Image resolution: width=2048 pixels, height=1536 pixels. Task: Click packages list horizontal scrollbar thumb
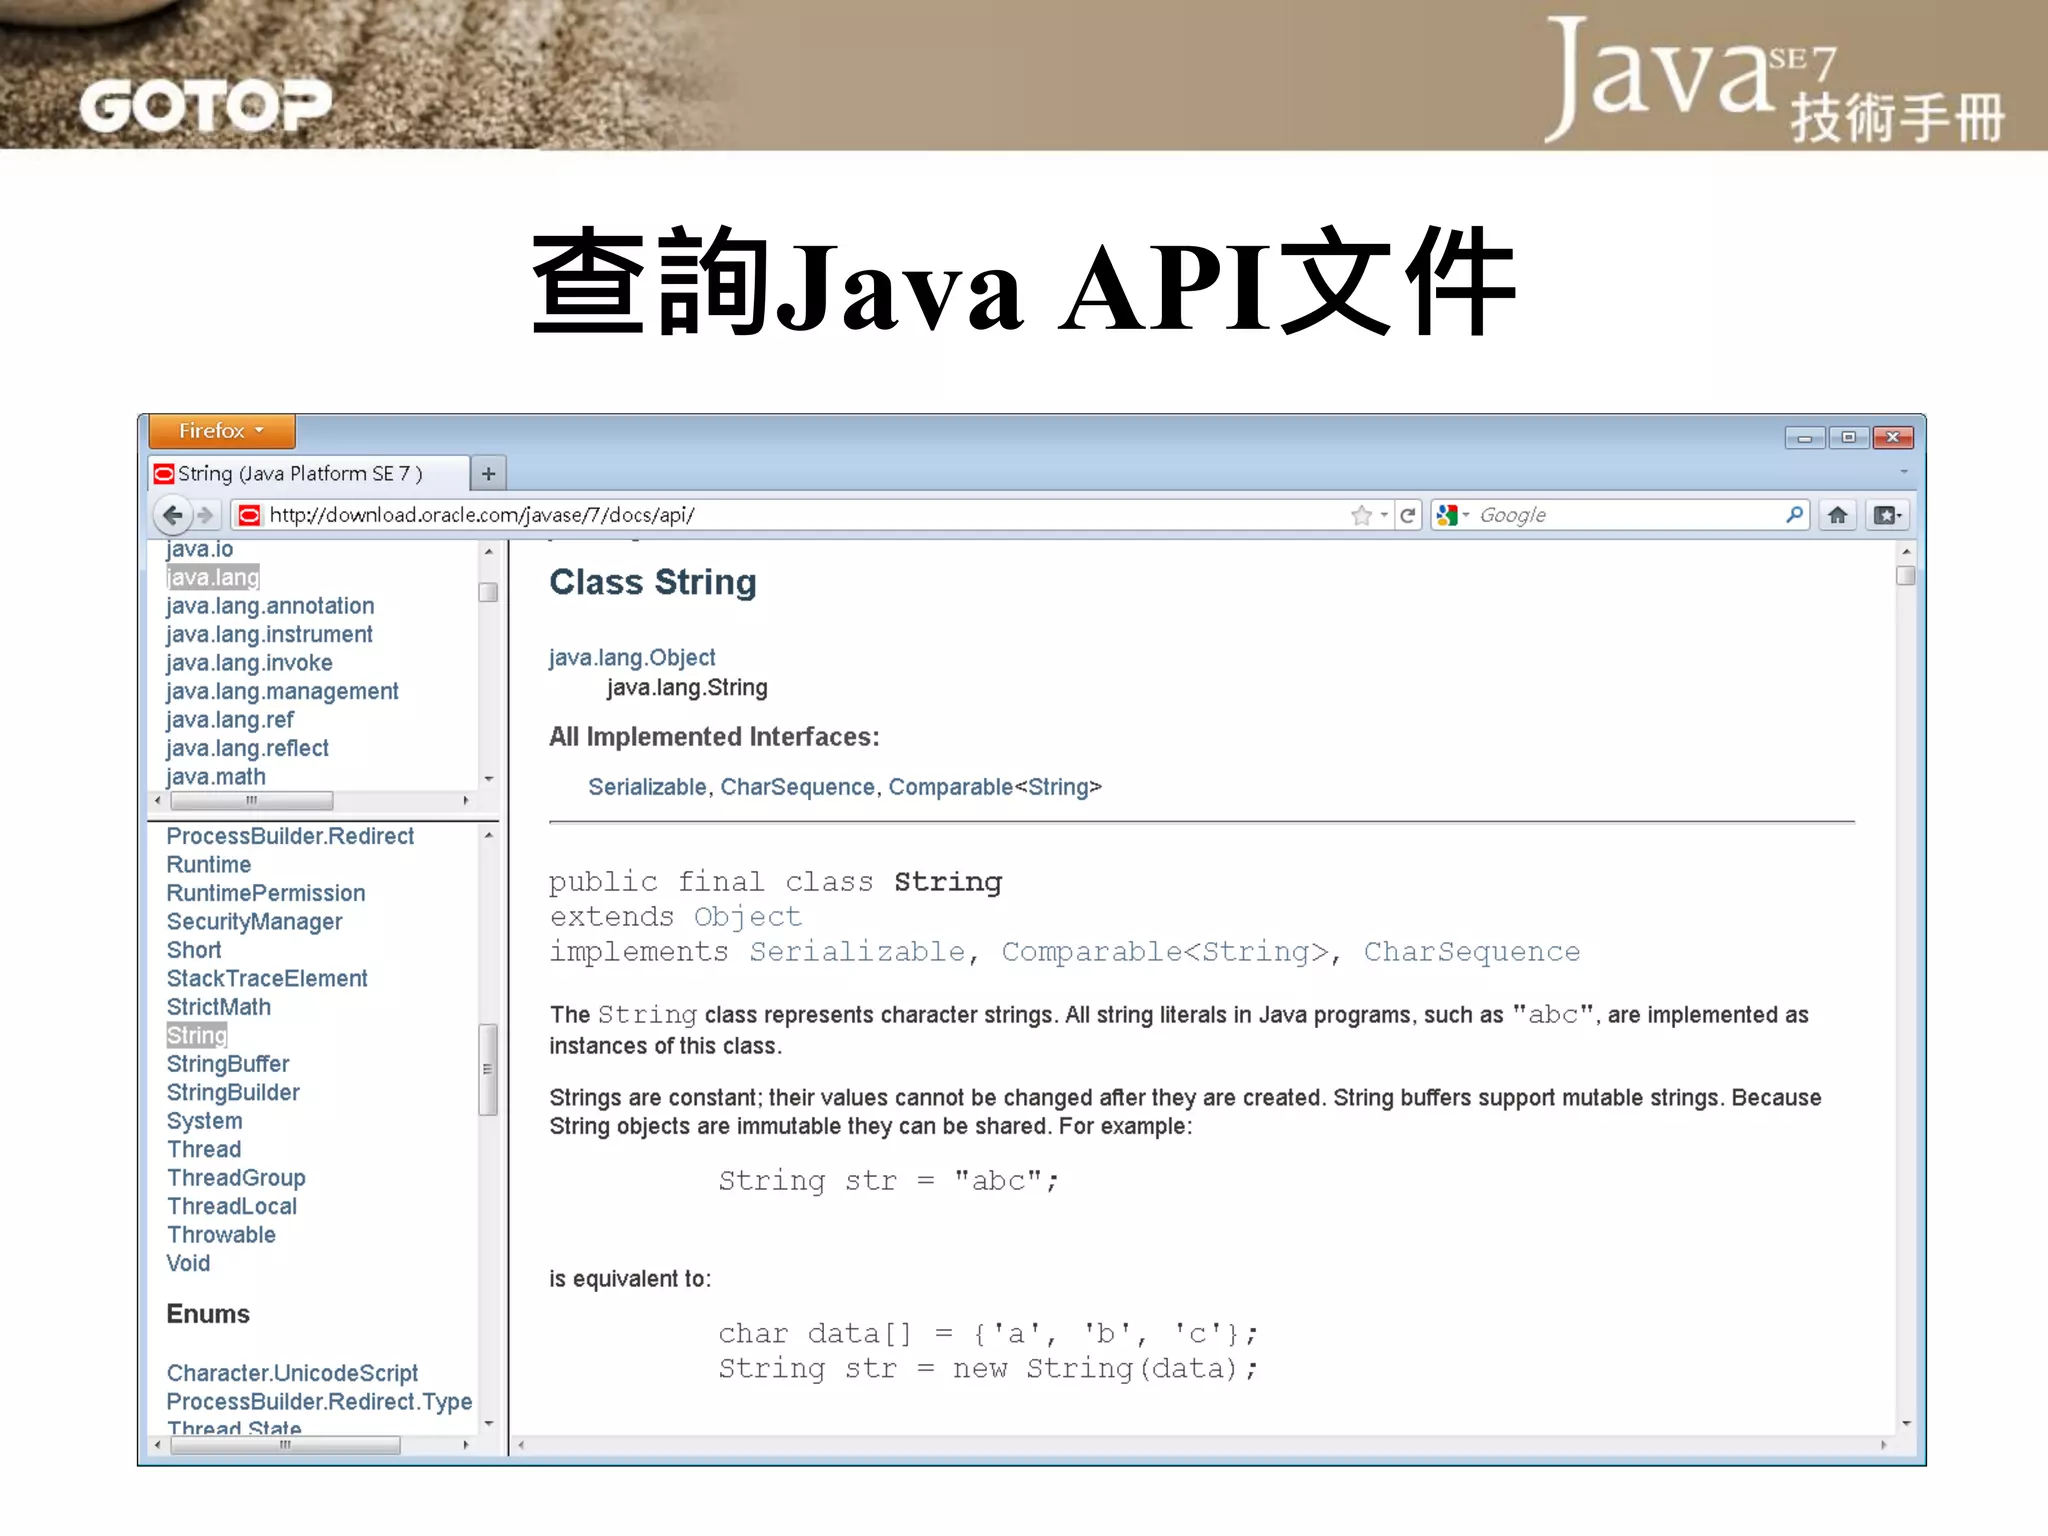[251, 801]
